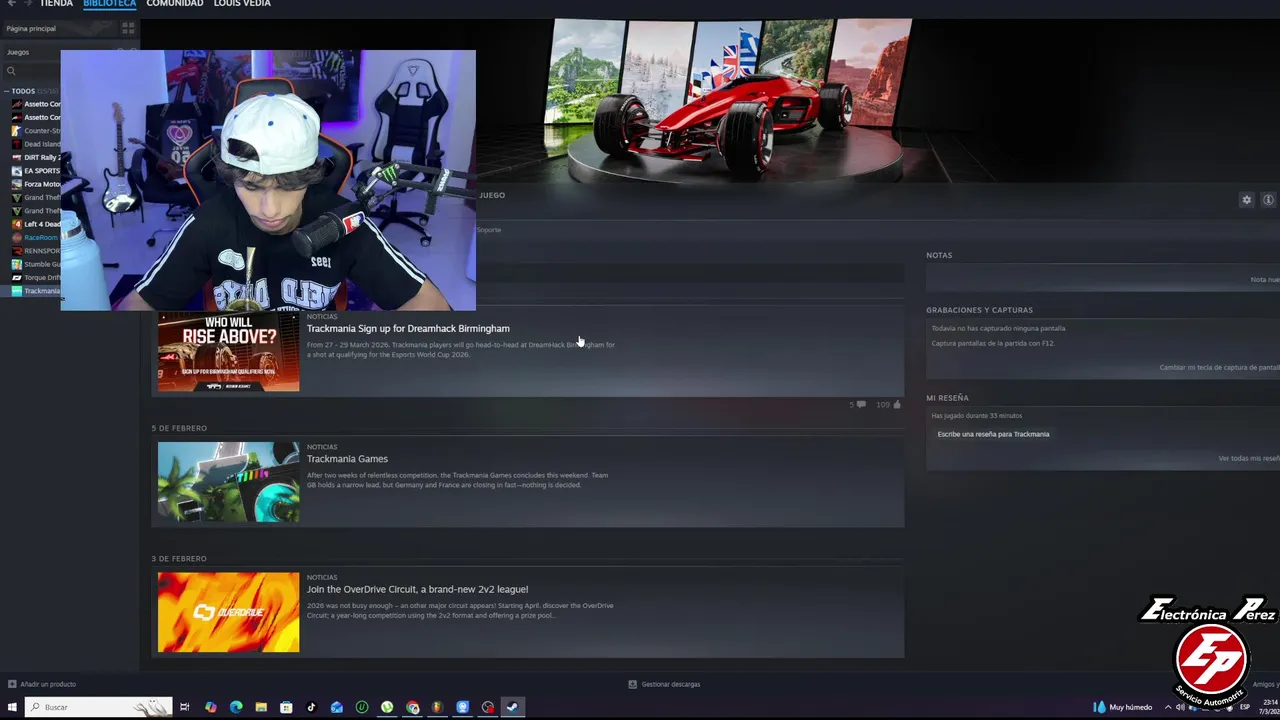This screenshot has height=720, width=1280.
Task: Click 'Has jugado durante 33 minutos' text
Action: [x=976, y=415]
